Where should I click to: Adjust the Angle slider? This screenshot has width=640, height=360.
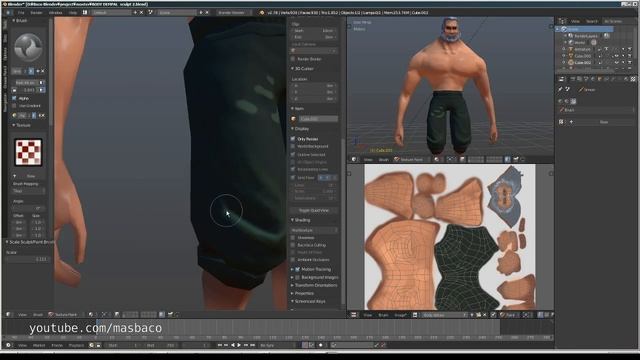click(x=29, y=208)
